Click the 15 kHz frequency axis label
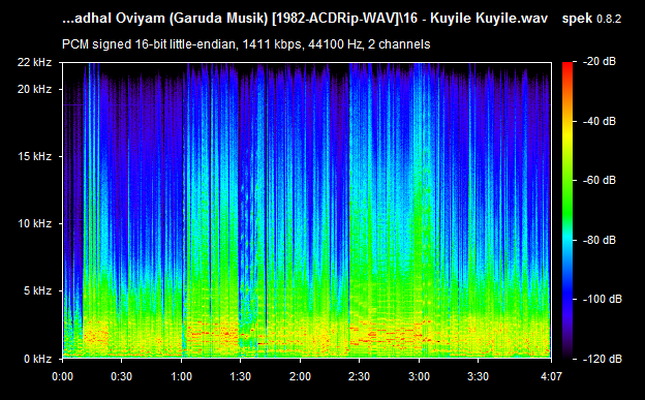Viewport: 645px width, 400px height. point(35,156)
